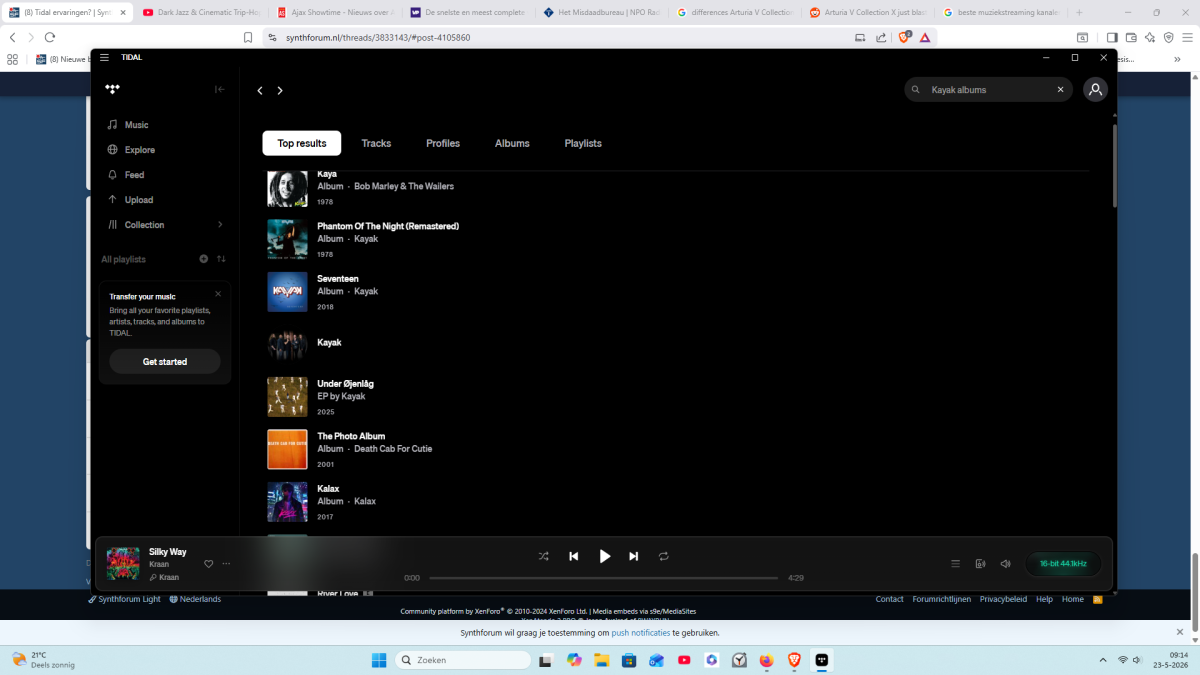Viewport: 1200px width, 675px height.
Task: Click the Play button
Action: tap(604, 556)
